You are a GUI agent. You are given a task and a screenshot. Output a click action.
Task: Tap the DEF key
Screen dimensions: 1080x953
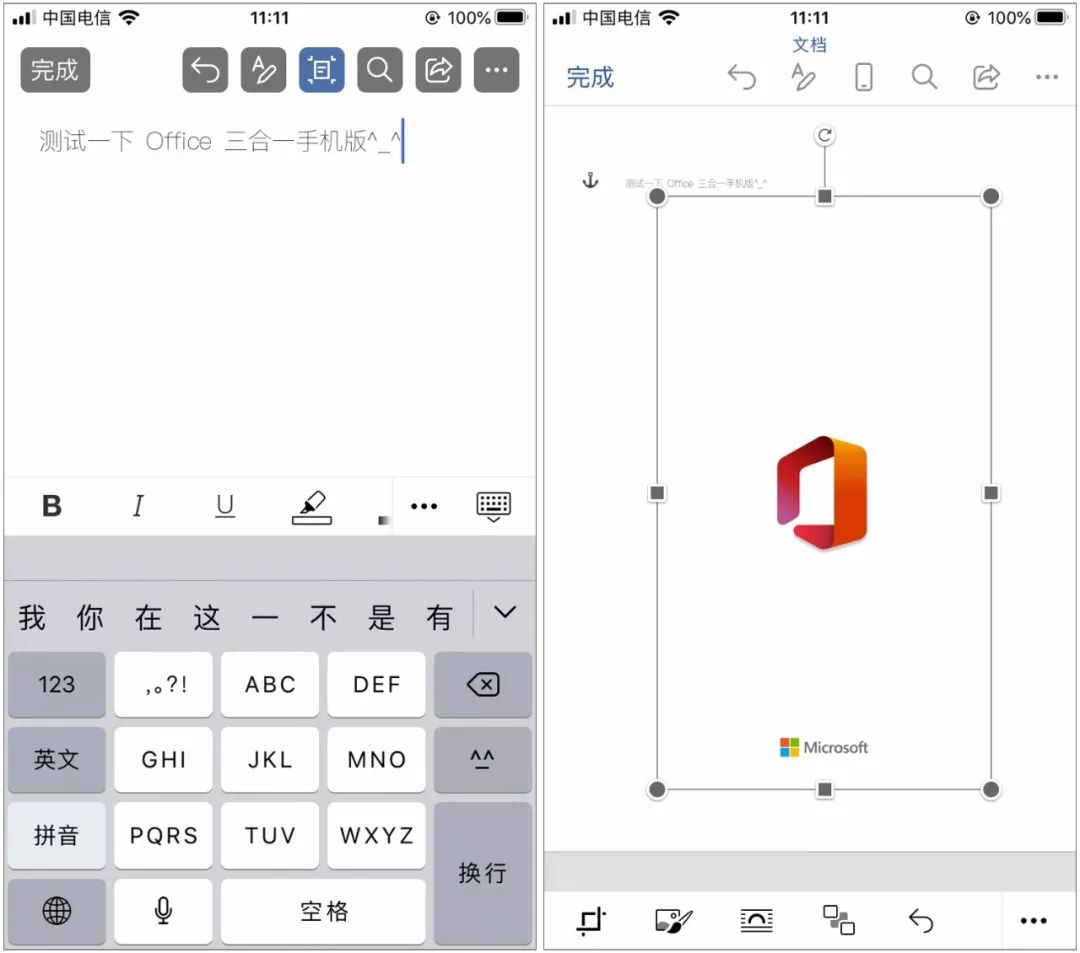(376, 684)
